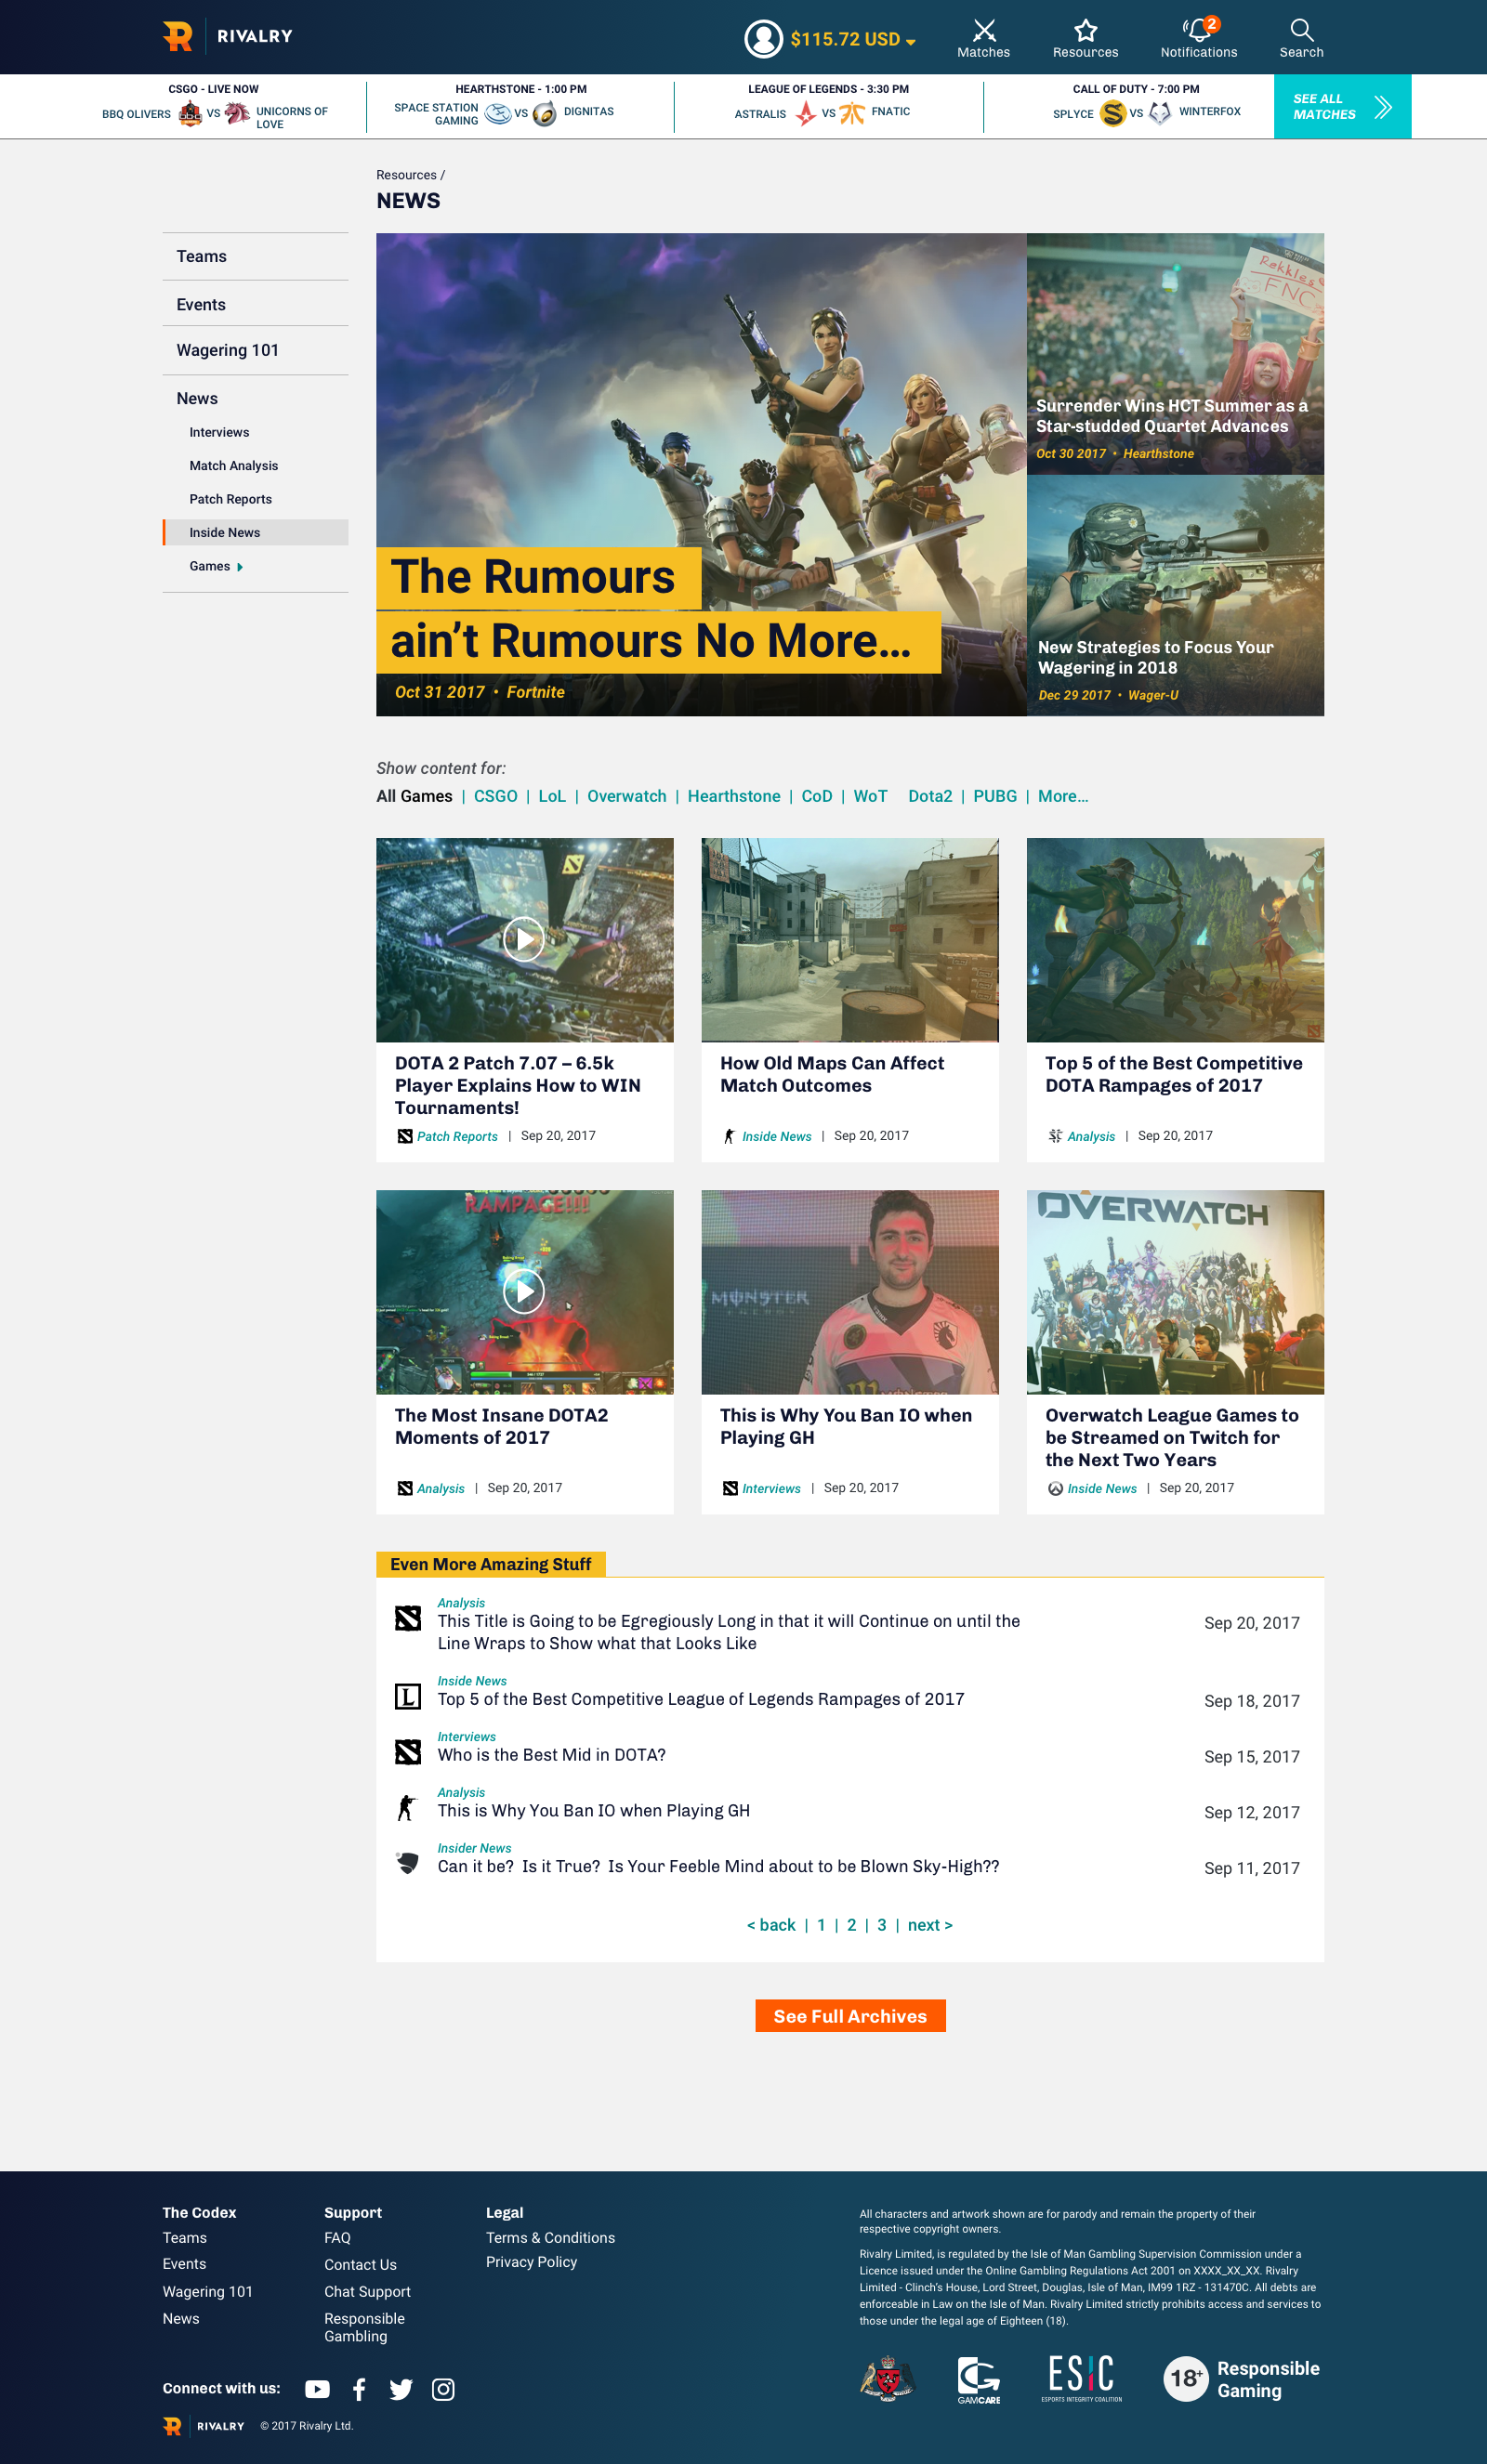Viewport: 1487px width, 2464px height.
Task: Click the Fnatic team logo
Action: click(852, 114)
